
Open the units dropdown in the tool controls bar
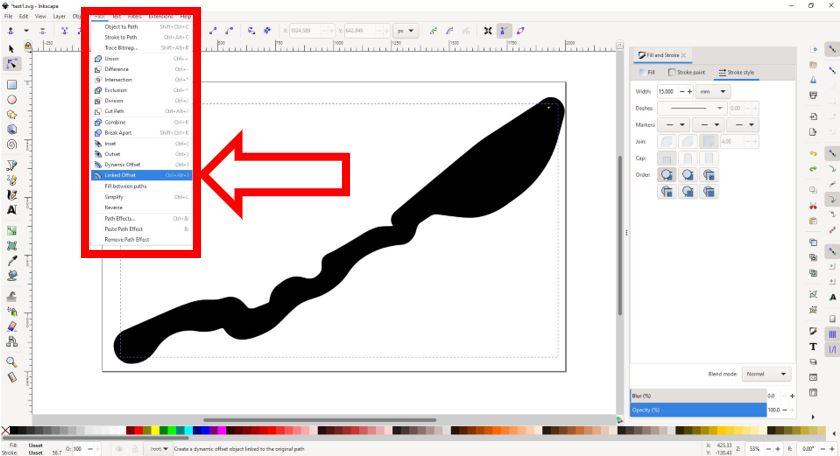[x=406, y=31]
